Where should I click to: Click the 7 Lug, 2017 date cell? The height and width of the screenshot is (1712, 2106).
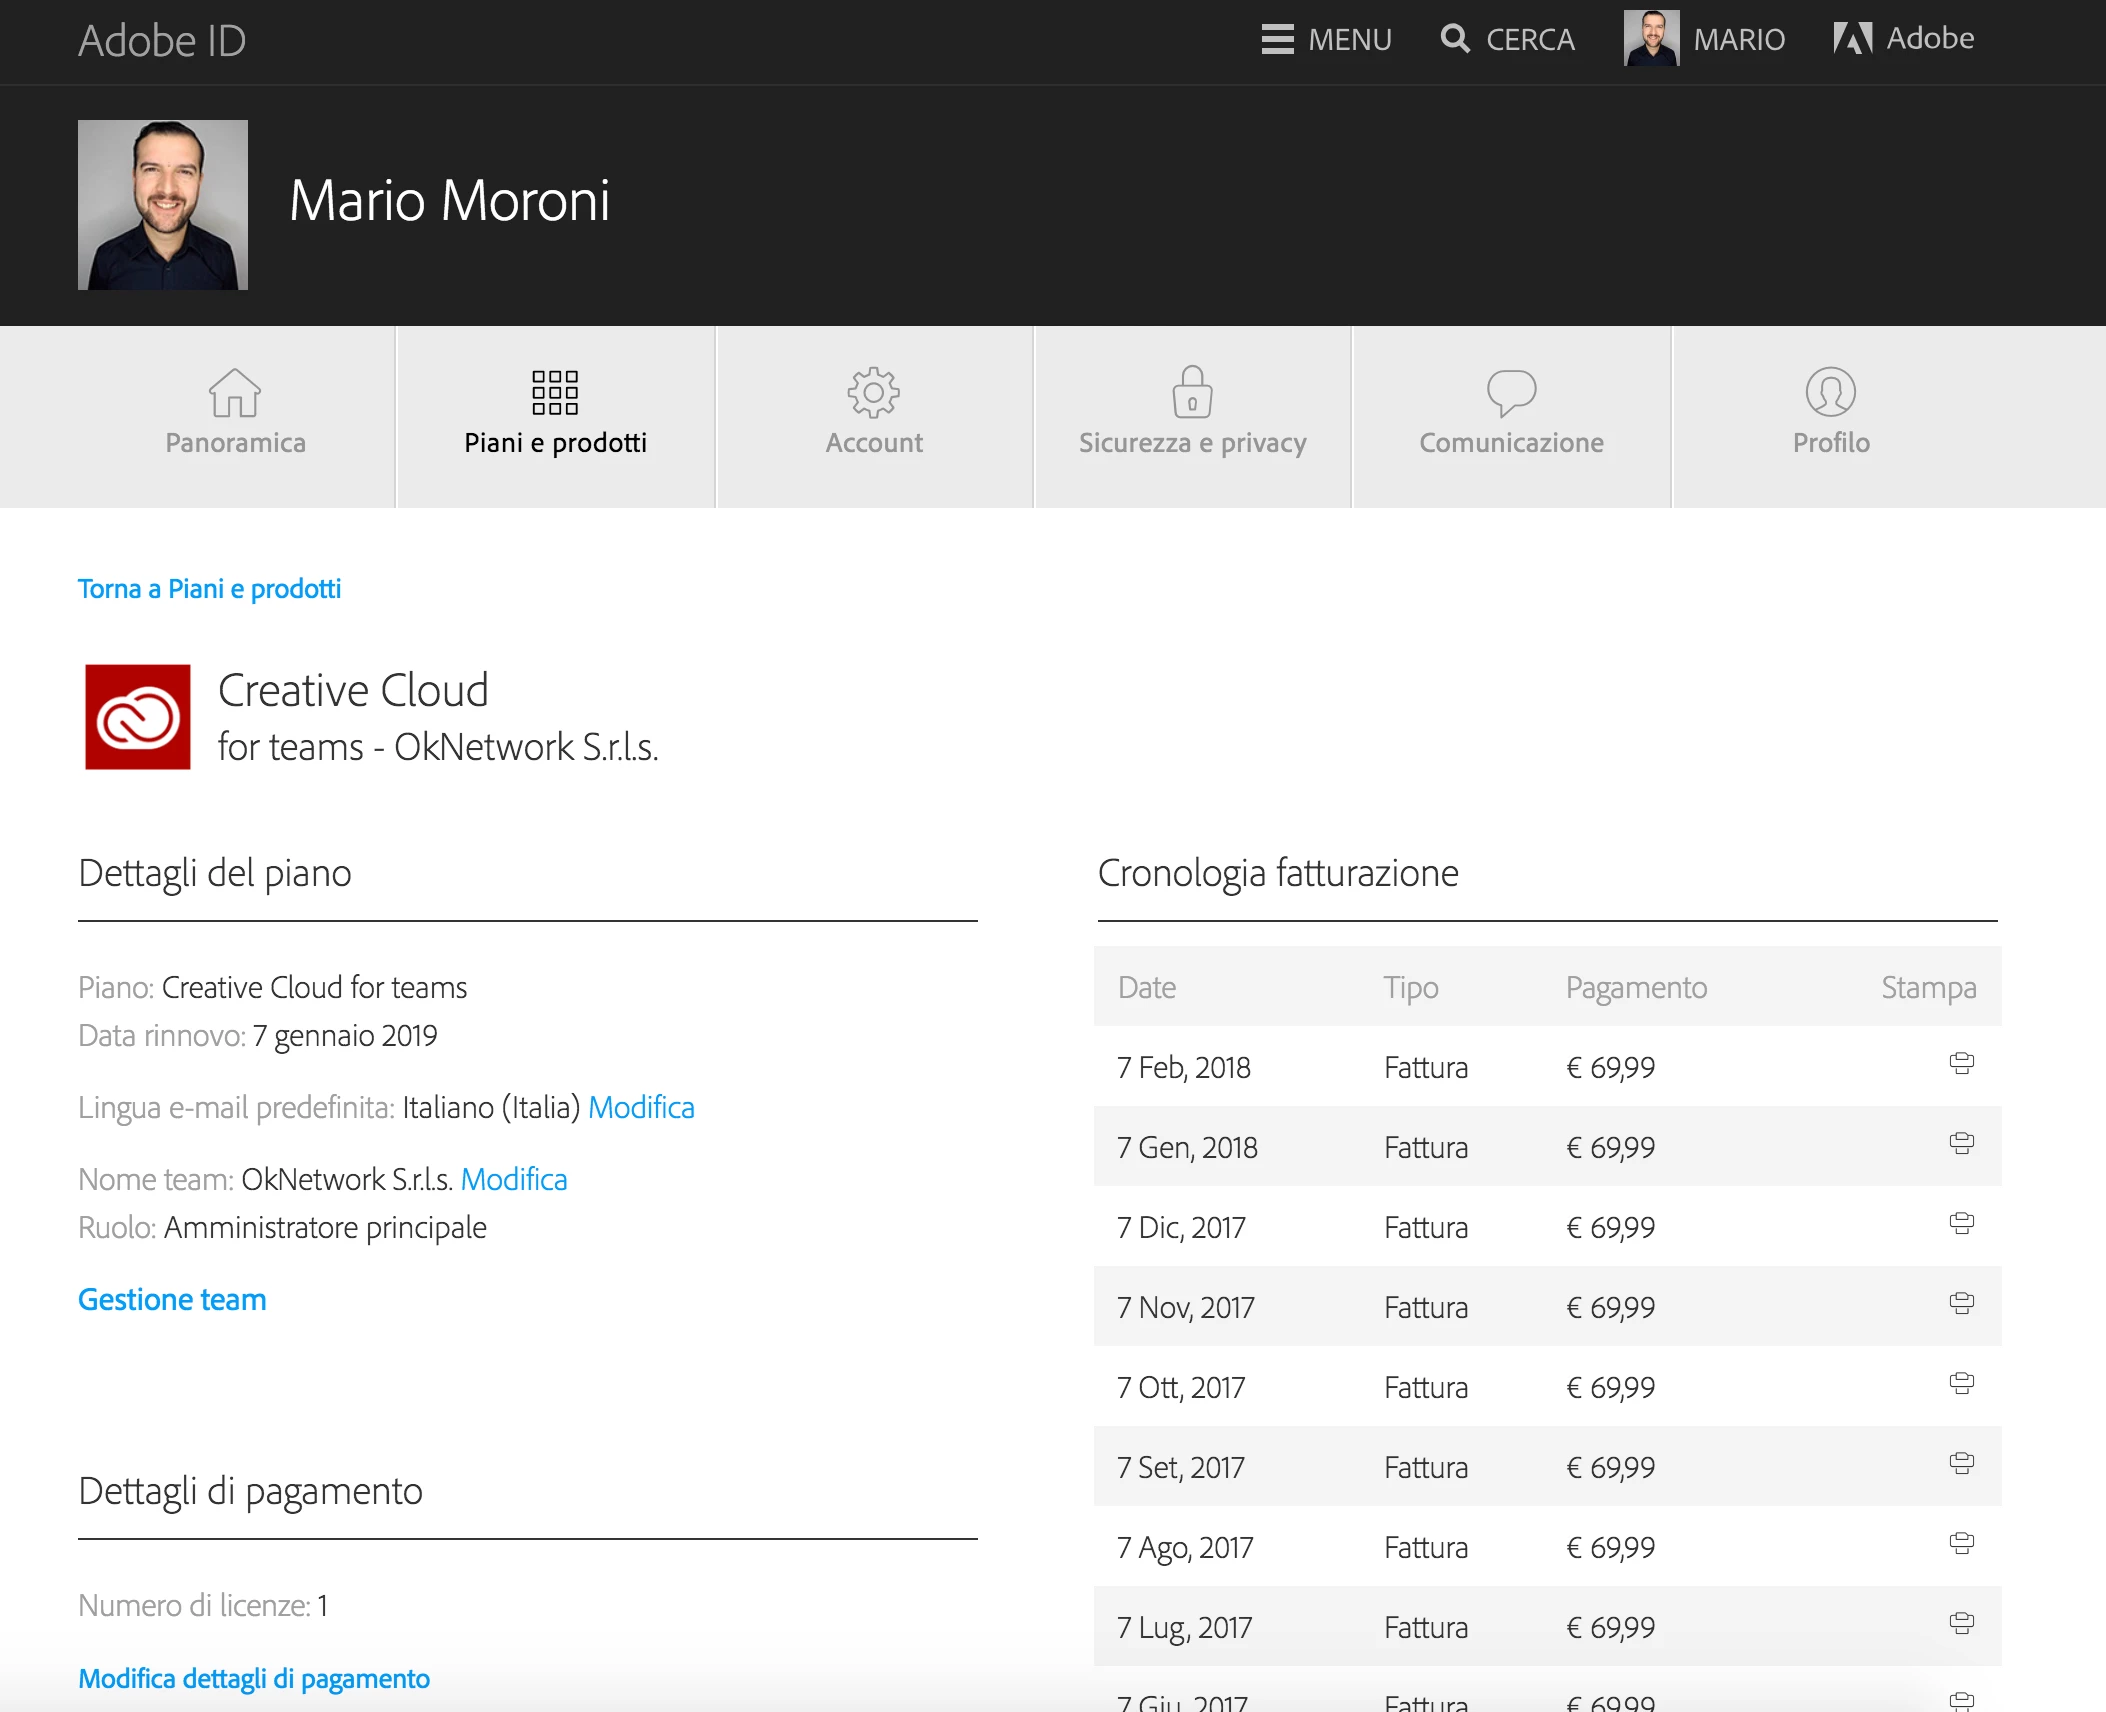pyautogui.click(x=1185, y=1628)
